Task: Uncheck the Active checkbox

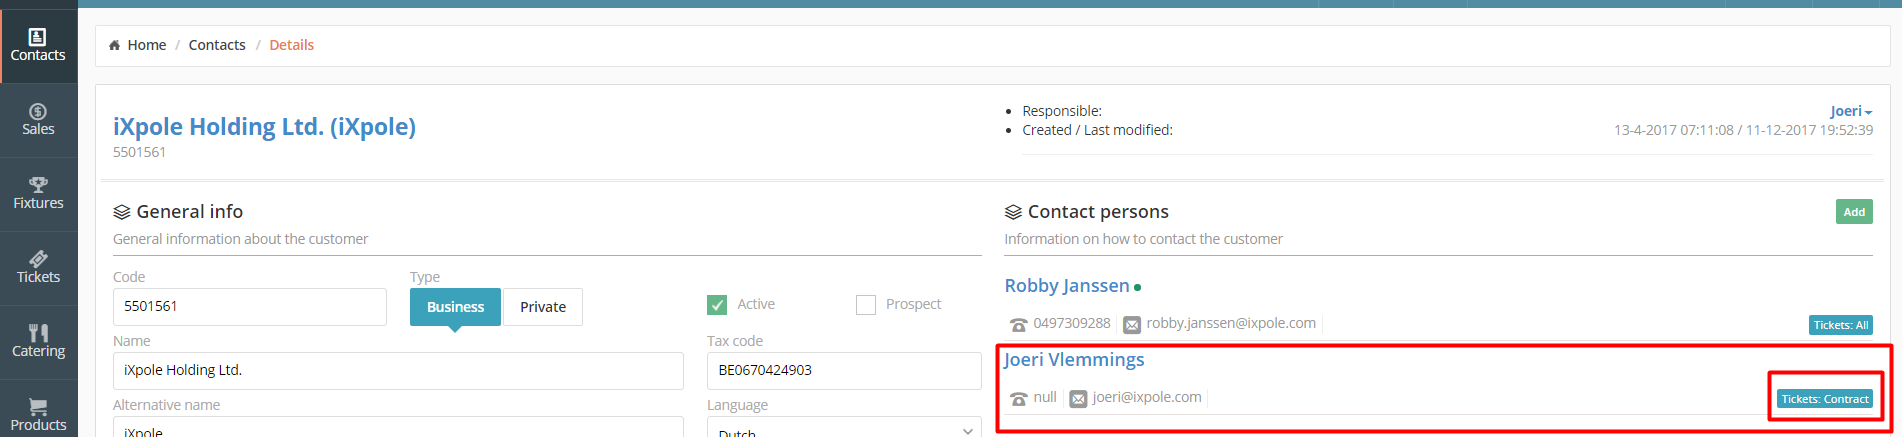Action: click(x=717, y=305)
